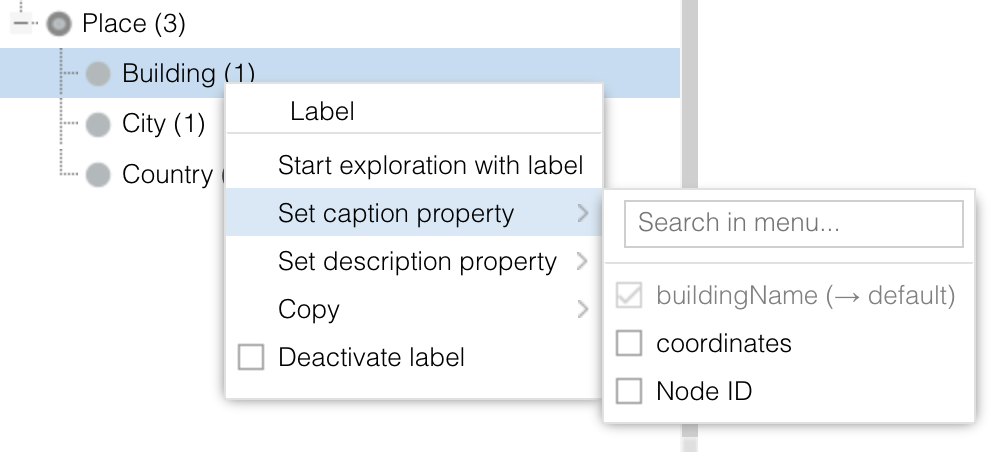Select the City (1) tree item
This screenshot has width=1000, height=452.
click(163, 124)
